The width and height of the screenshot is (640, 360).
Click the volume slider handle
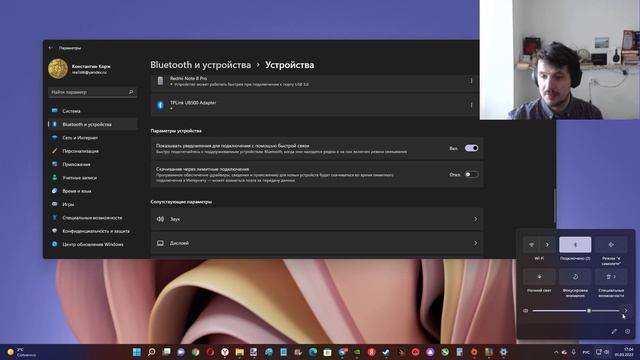(589, 311)
